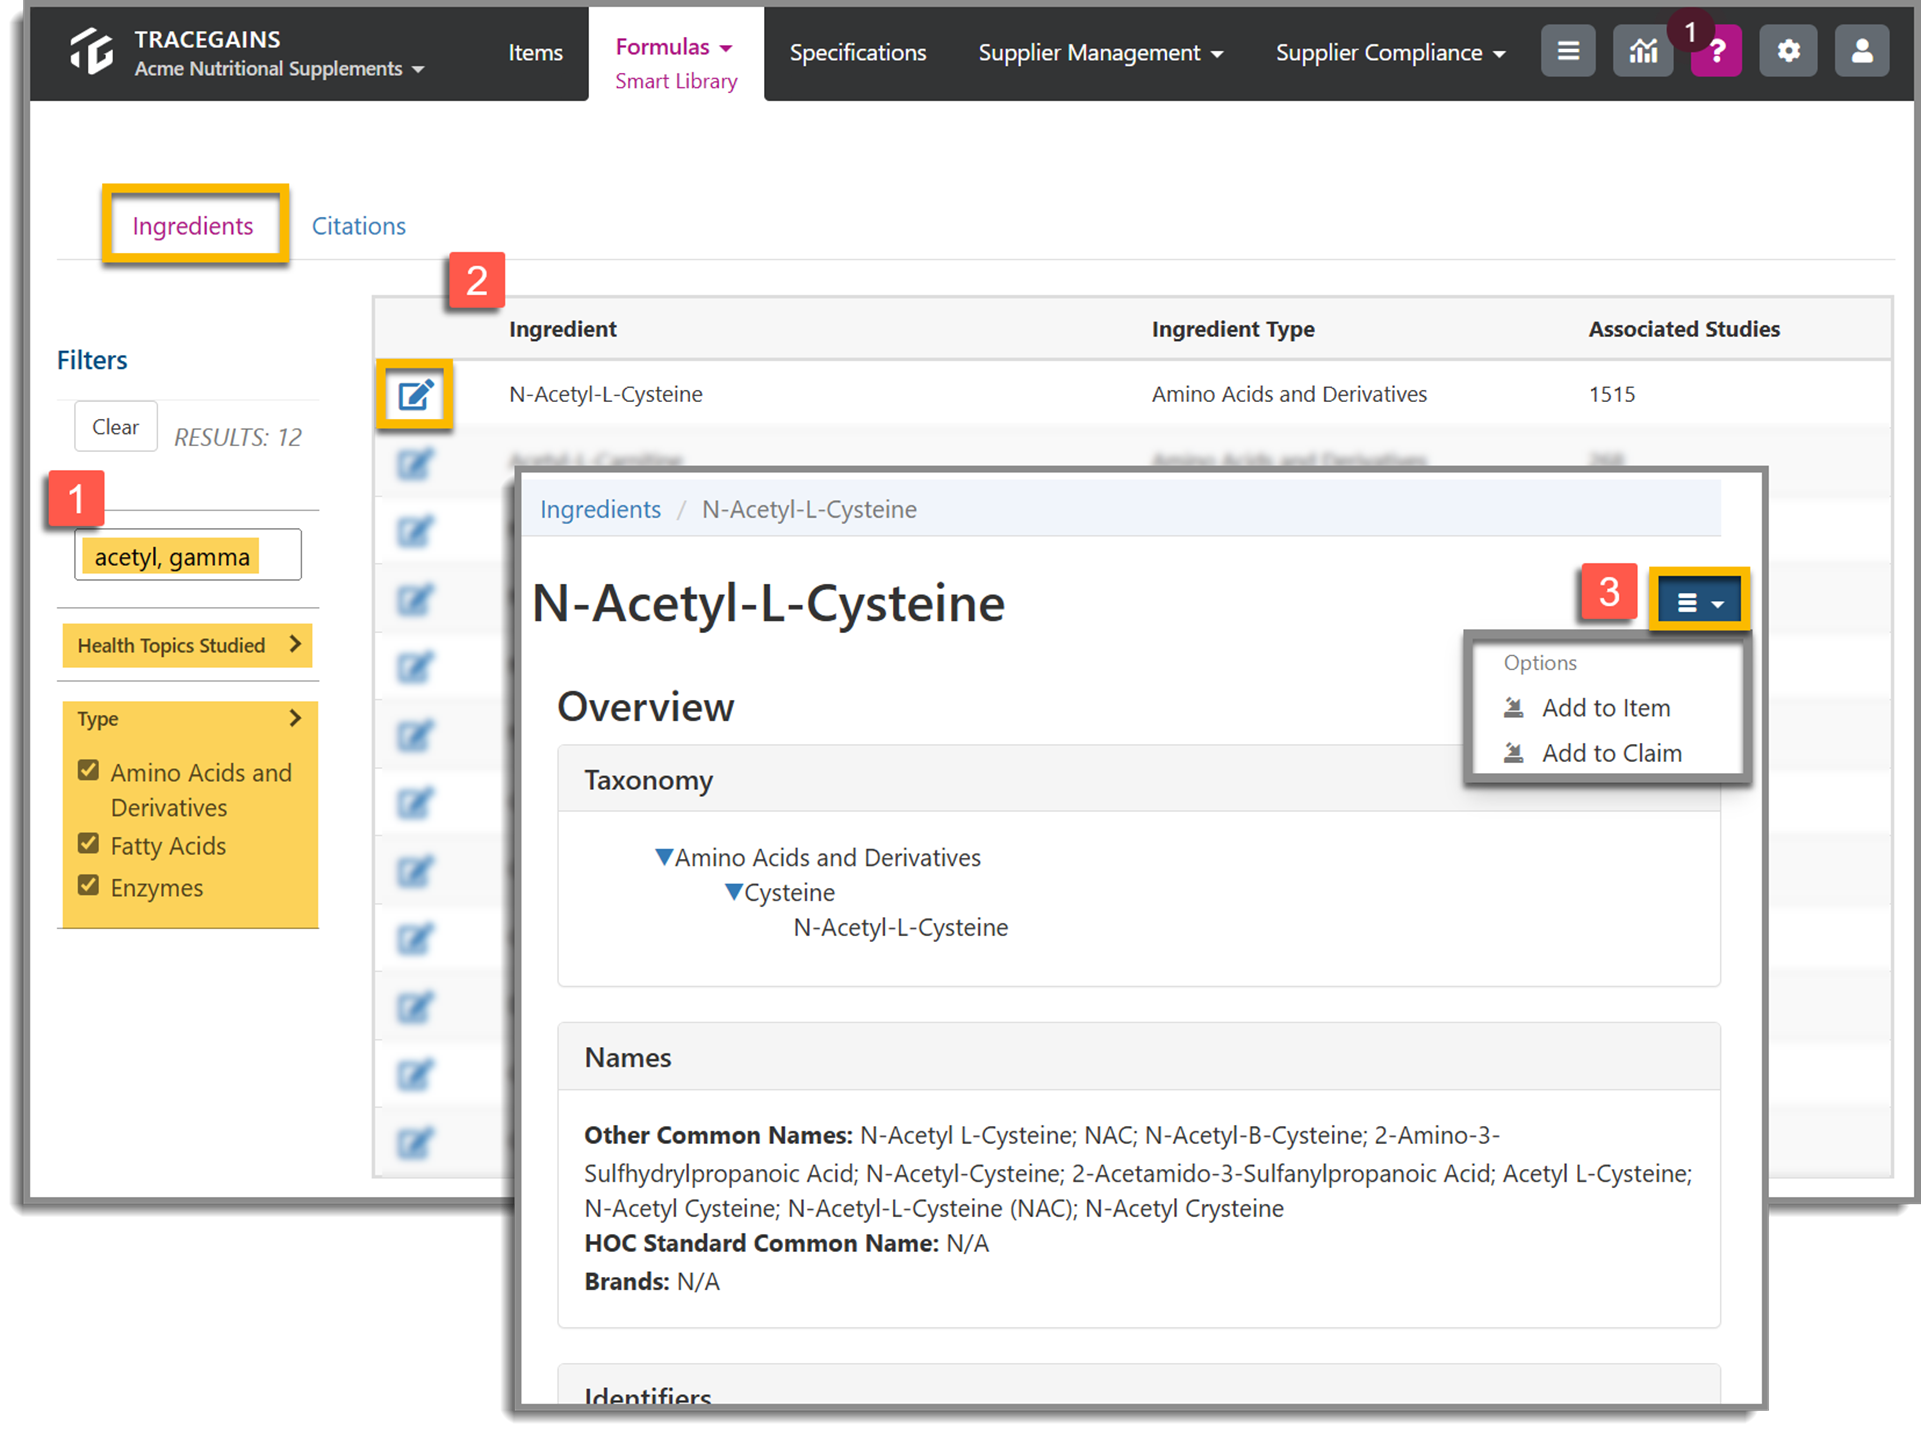Open Acme Nutritional Supplements company dropdown
Image resolution: width=1921 pixels, height=1434 pixels.
coord(280,69)
